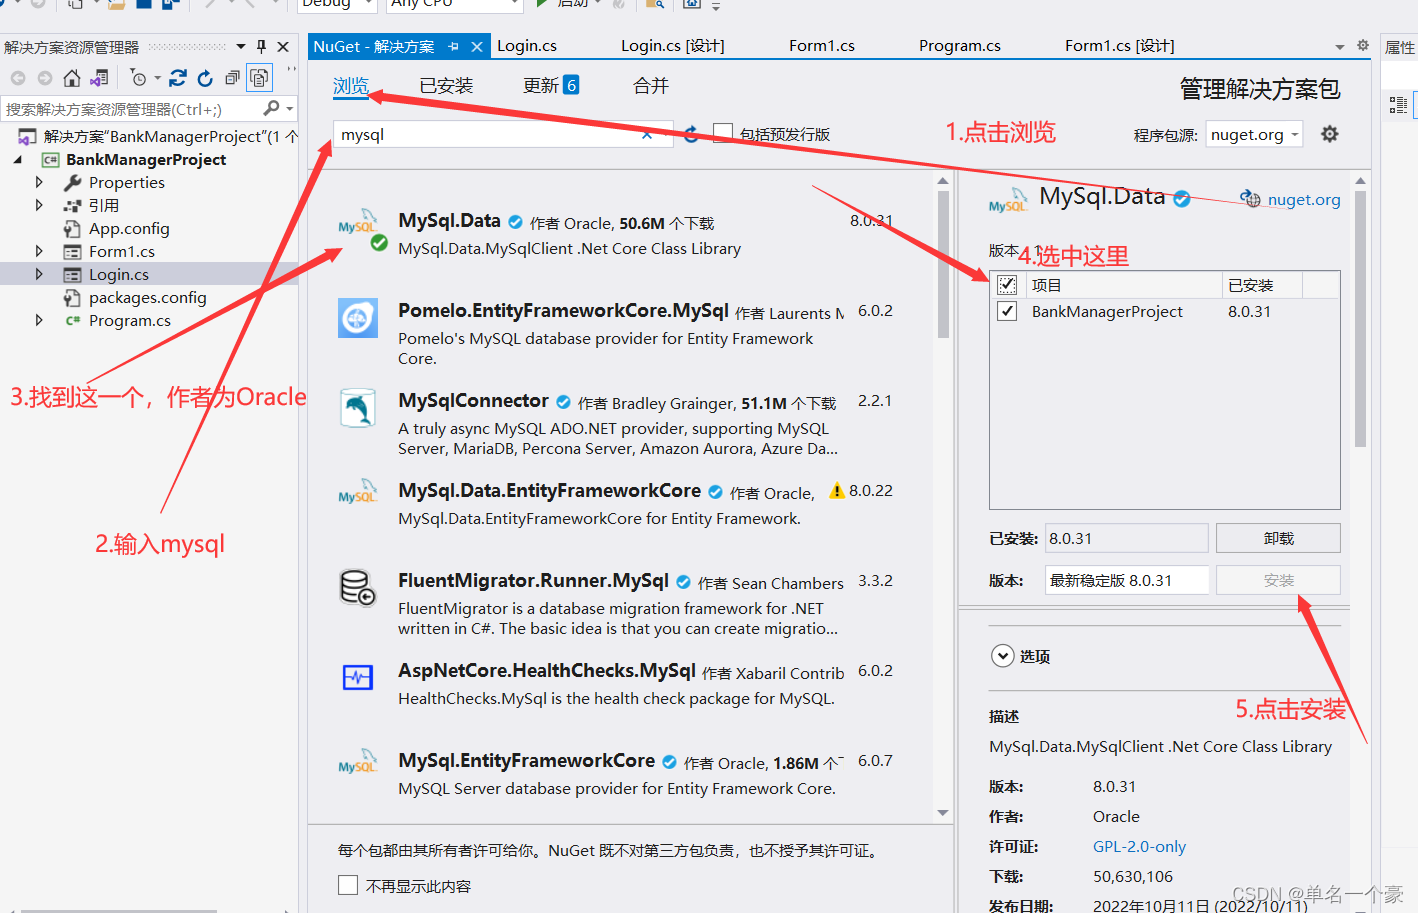Click the refresh icon in Solution Explorer toolbar
This screenshot has width=1418, height=913.
pos(205,78)
